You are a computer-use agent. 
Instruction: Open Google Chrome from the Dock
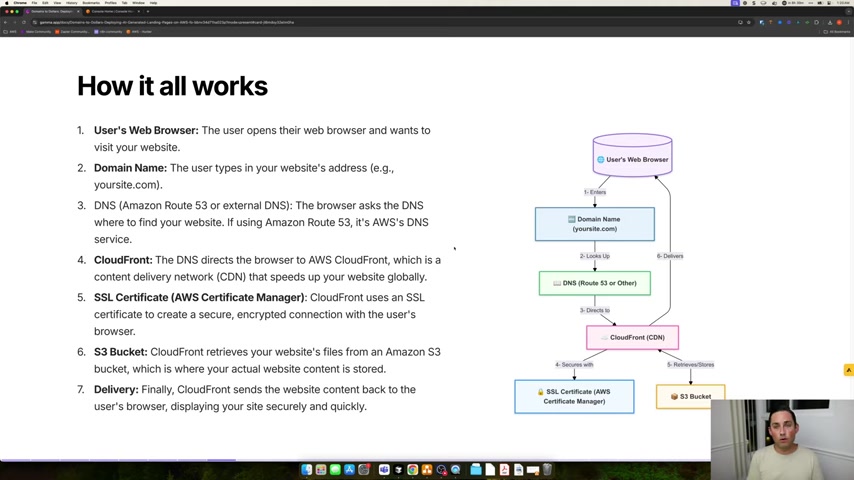click(413, 470)
